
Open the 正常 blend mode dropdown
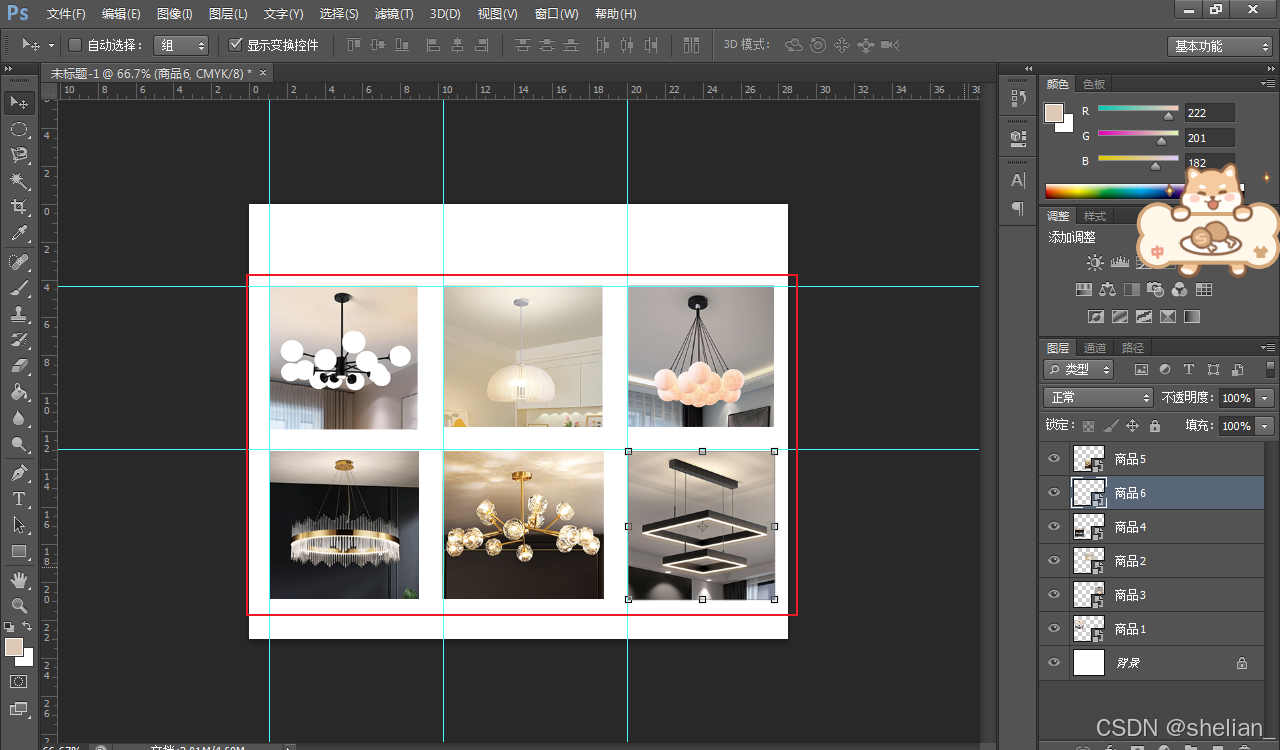(1098, 397)
